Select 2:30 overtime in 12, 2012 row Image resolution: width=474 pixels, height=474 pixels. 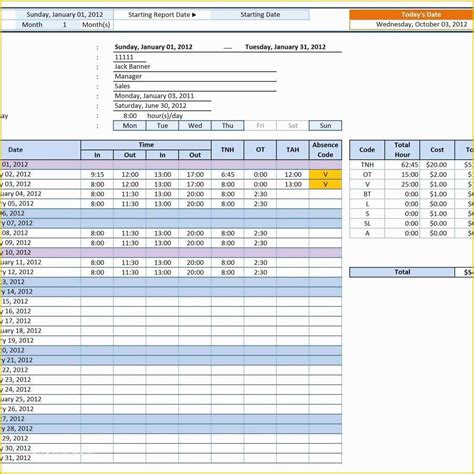tap(260, 272)
